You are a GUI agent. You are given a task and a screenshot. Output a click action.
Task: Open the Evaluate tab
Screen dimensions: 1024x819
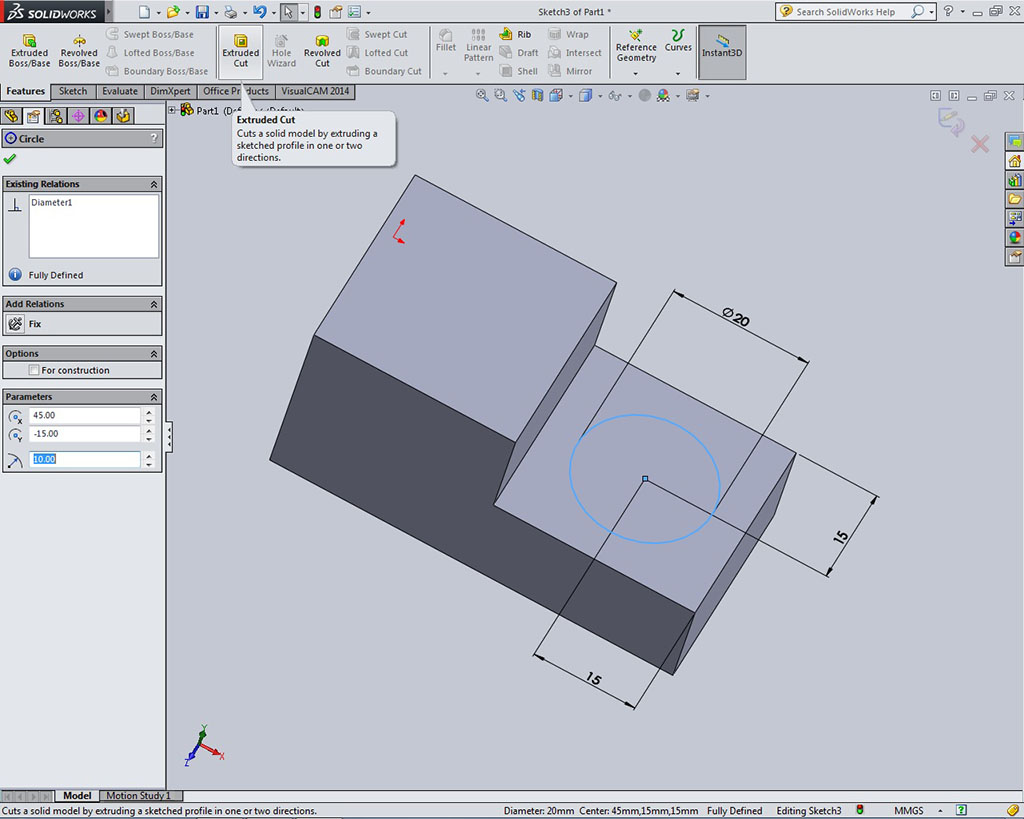[120, 91]
